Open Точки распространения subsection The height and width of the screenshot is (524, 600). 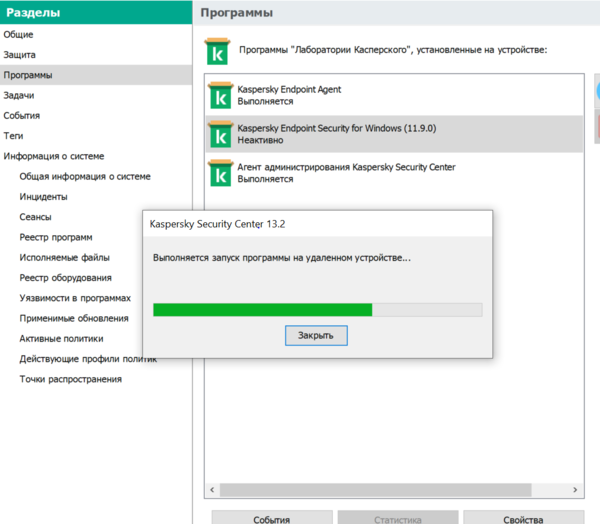(71, 379)
